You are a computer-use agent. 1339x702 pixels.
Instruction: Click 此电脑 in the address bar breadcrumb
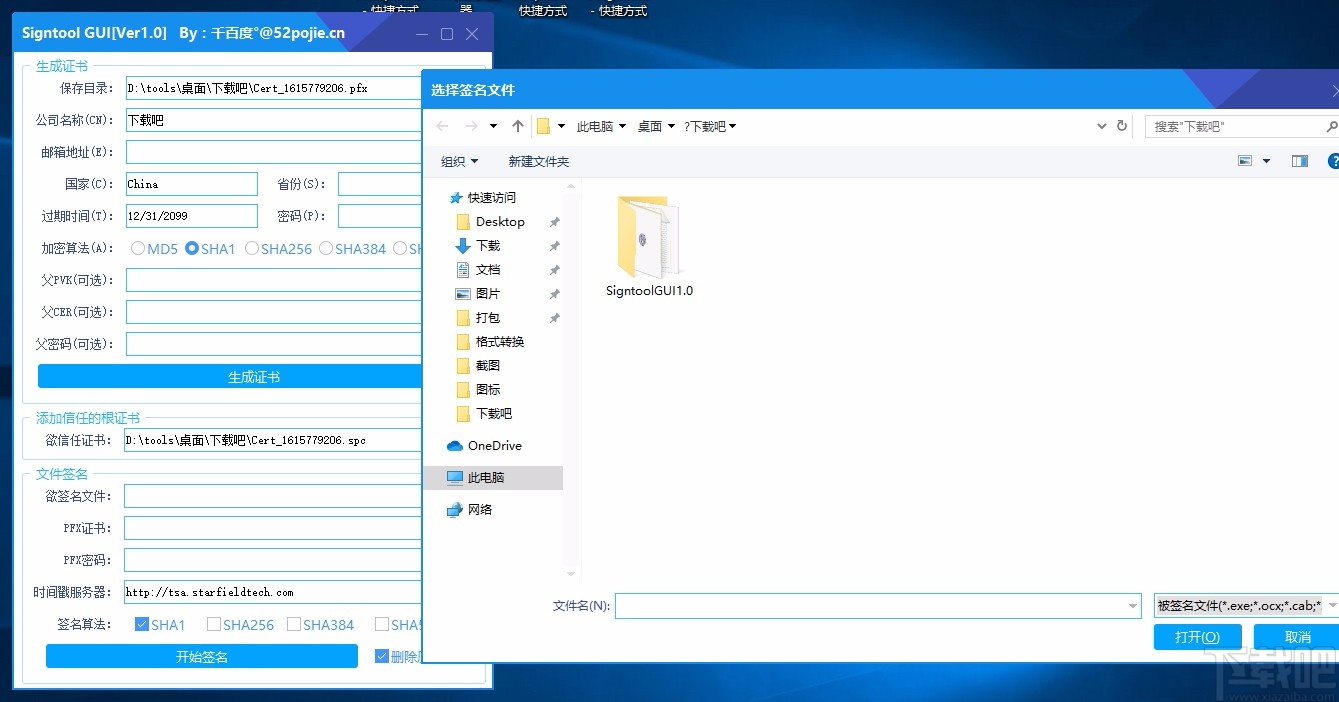tap(598, 126)
